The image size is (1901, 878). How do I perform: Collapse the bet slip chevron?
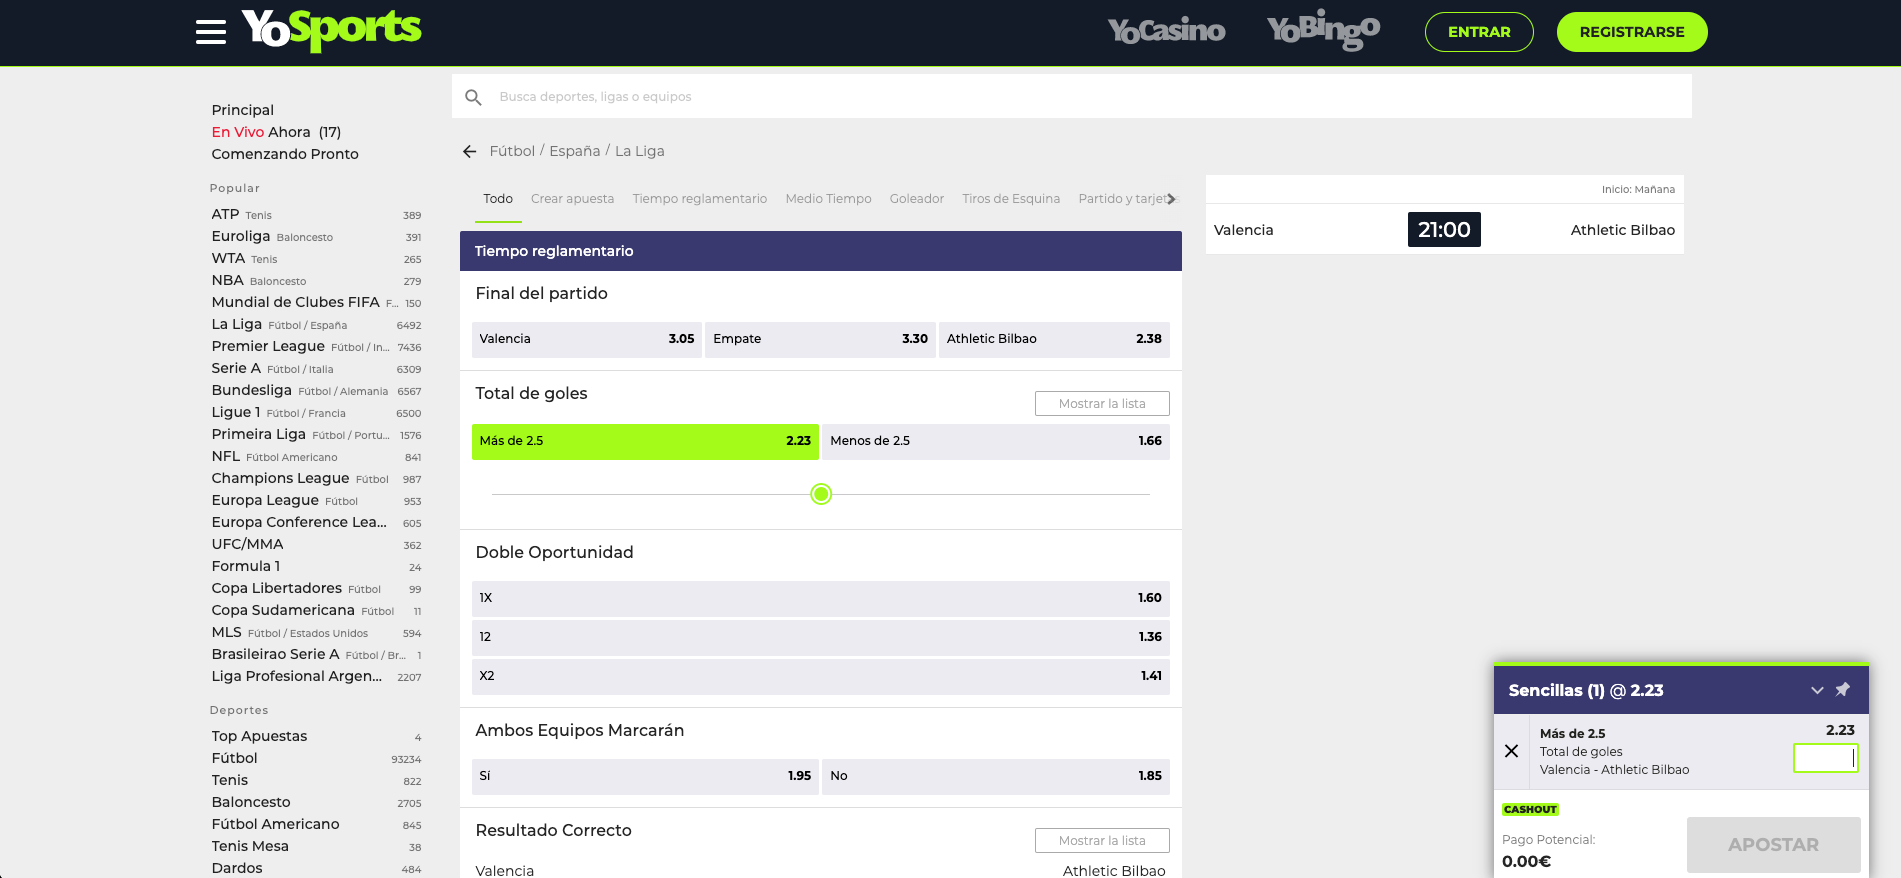click(x=1817, y=690)
